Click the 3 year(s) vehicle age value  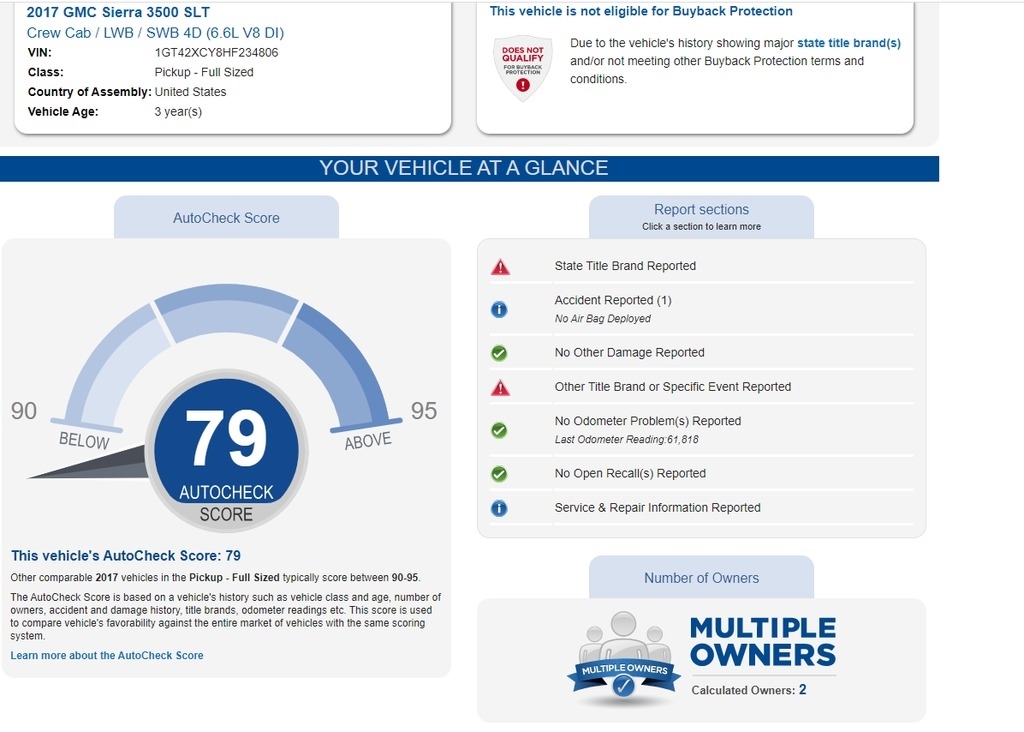[x=178, y=112]
